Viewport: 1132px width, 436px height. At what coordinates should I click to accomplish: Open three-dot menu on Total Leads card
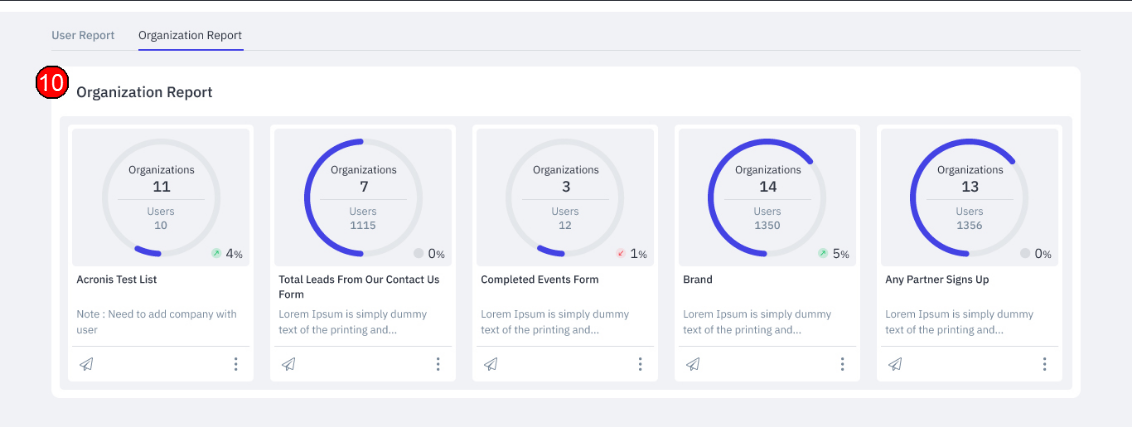[x=438, y=364]
